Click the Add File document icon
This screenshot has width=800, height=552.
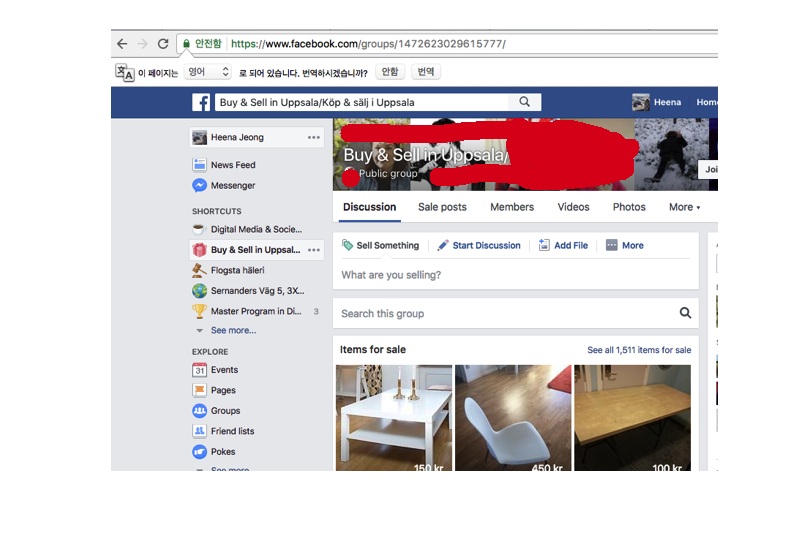pyautogui.click(x=544, y=245)
